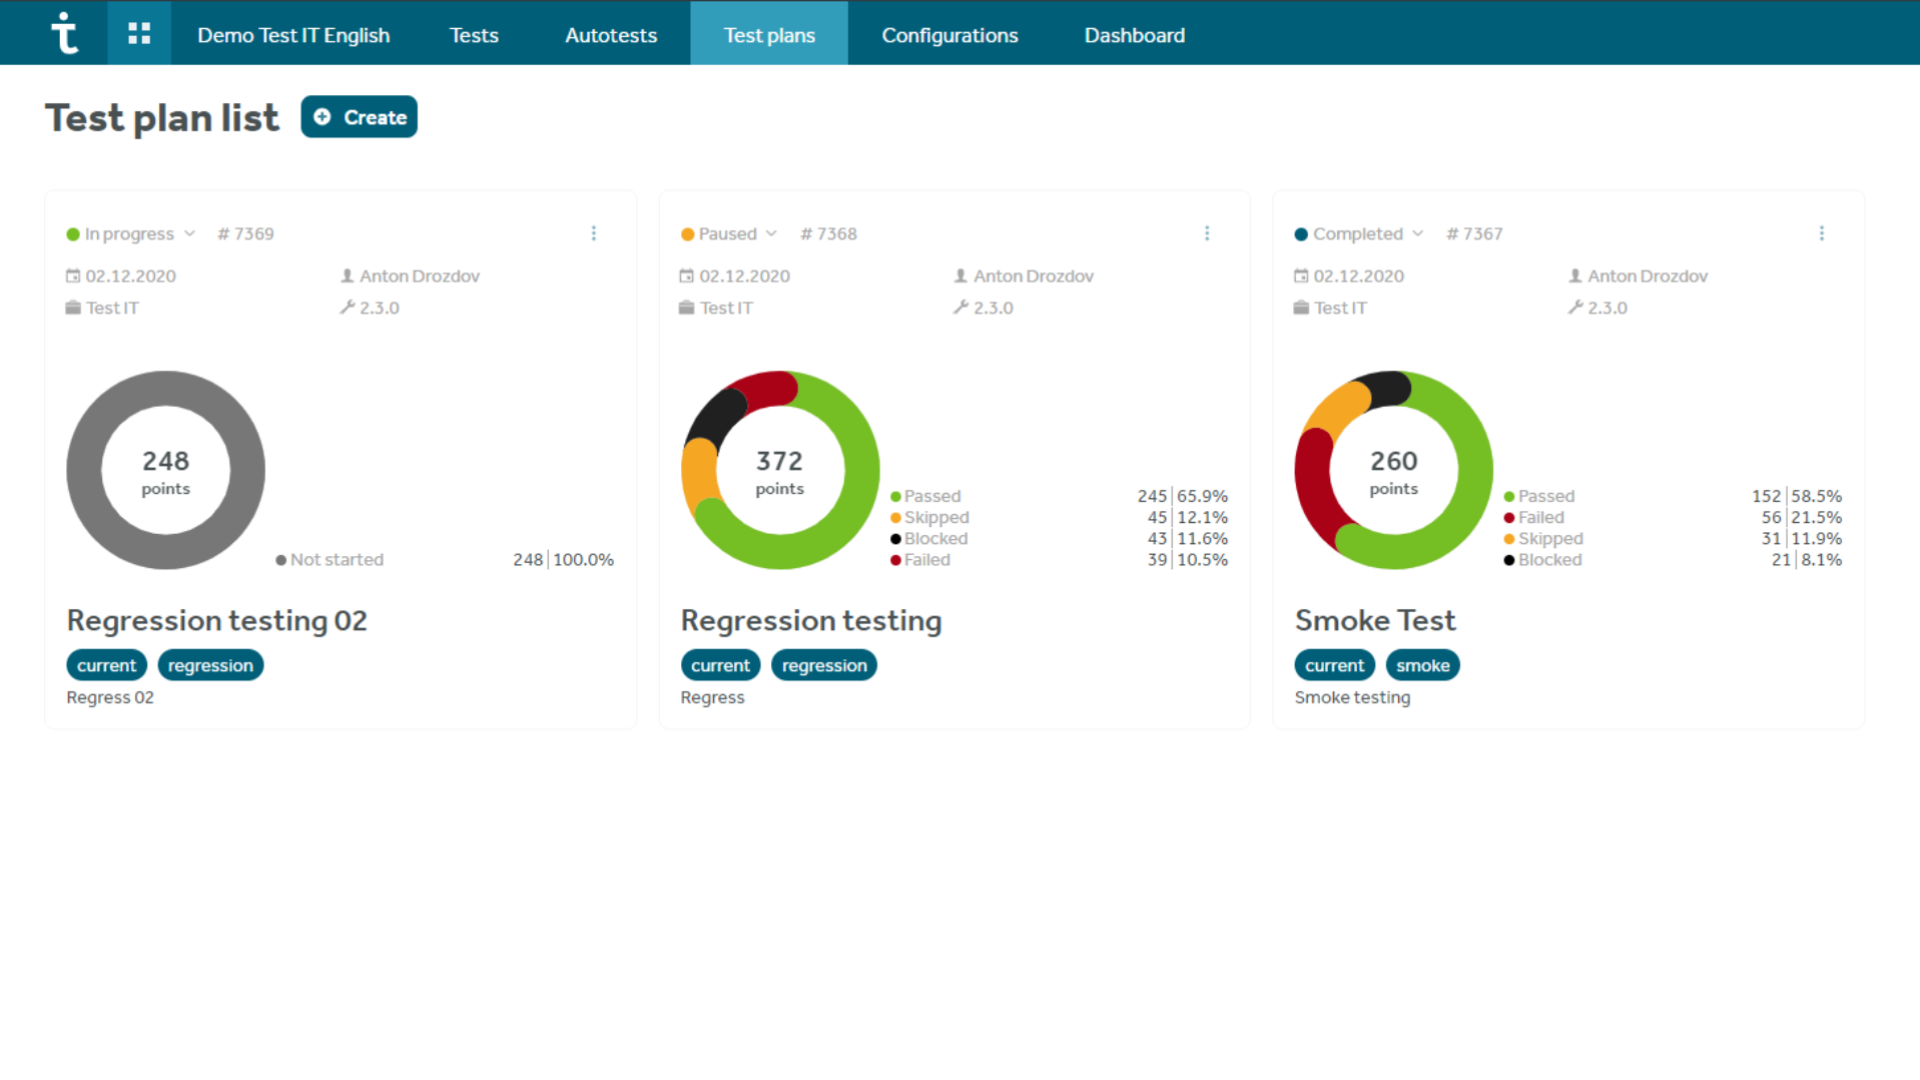The height and width of the screenshot is (1080, 1920).
Task: Expand the Paused status dropdown
Action: coord(729,234)
